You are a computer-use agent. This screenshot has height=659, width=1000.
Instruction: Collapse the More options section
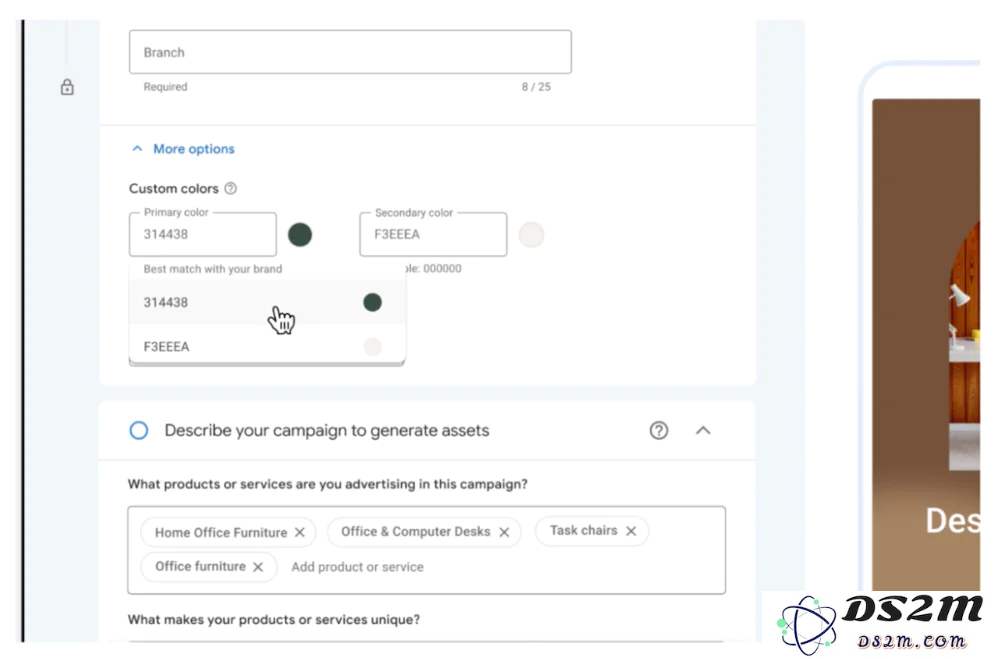click(137, 149)
